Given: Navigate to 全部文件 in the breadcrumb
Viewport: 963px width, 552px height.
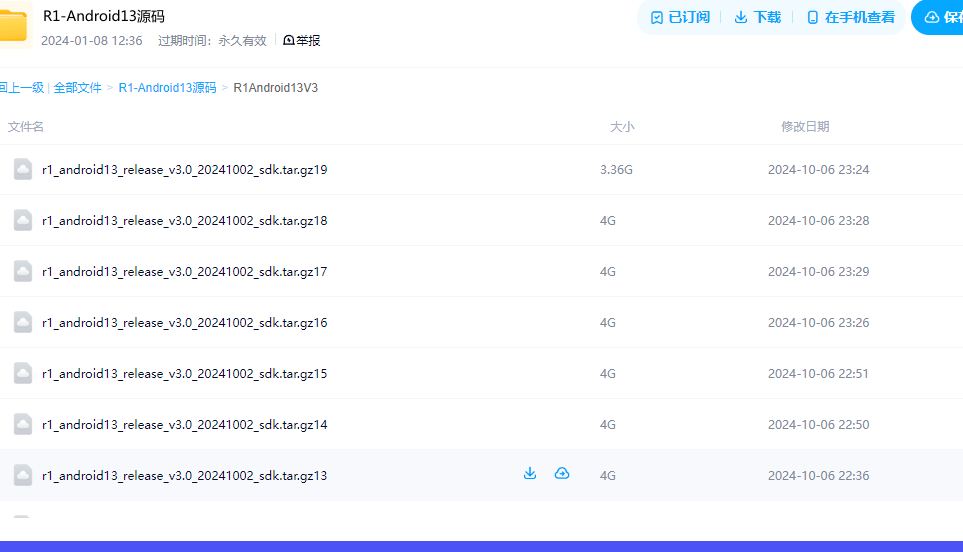Looking at the screenshot, I should coord(77,88).
